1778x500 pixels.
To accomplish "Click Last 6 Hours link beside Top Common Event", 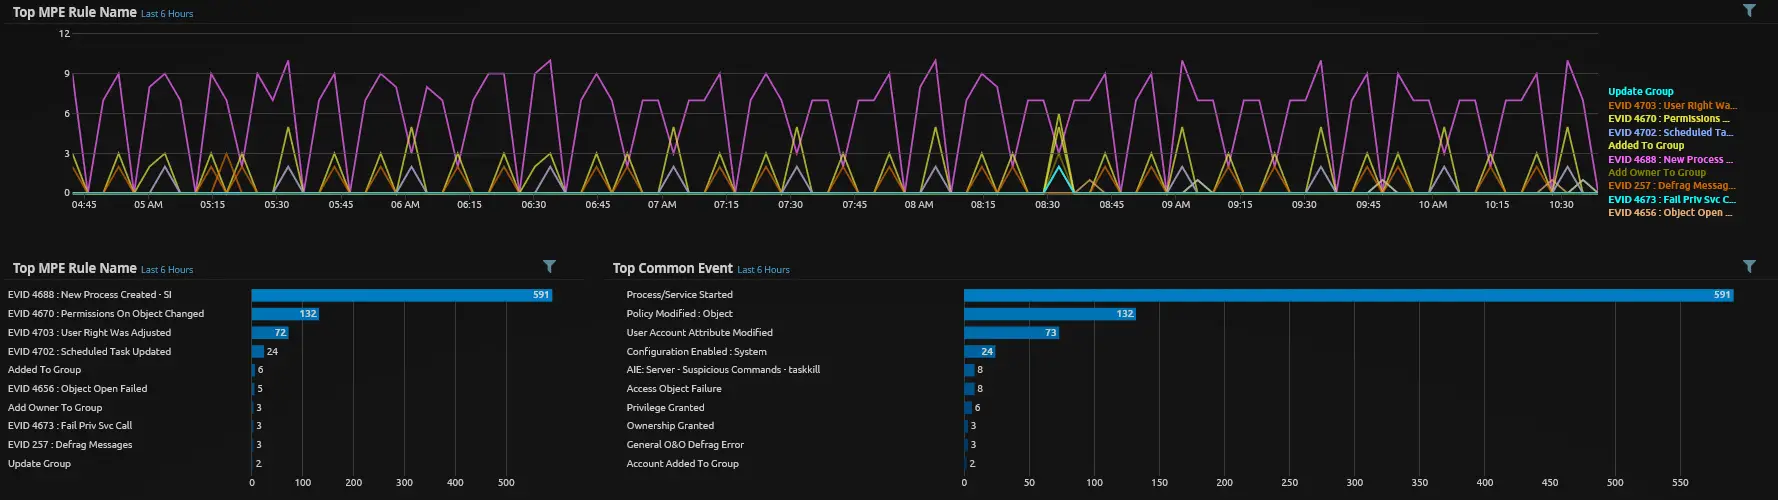I will (x=763, y=270).
